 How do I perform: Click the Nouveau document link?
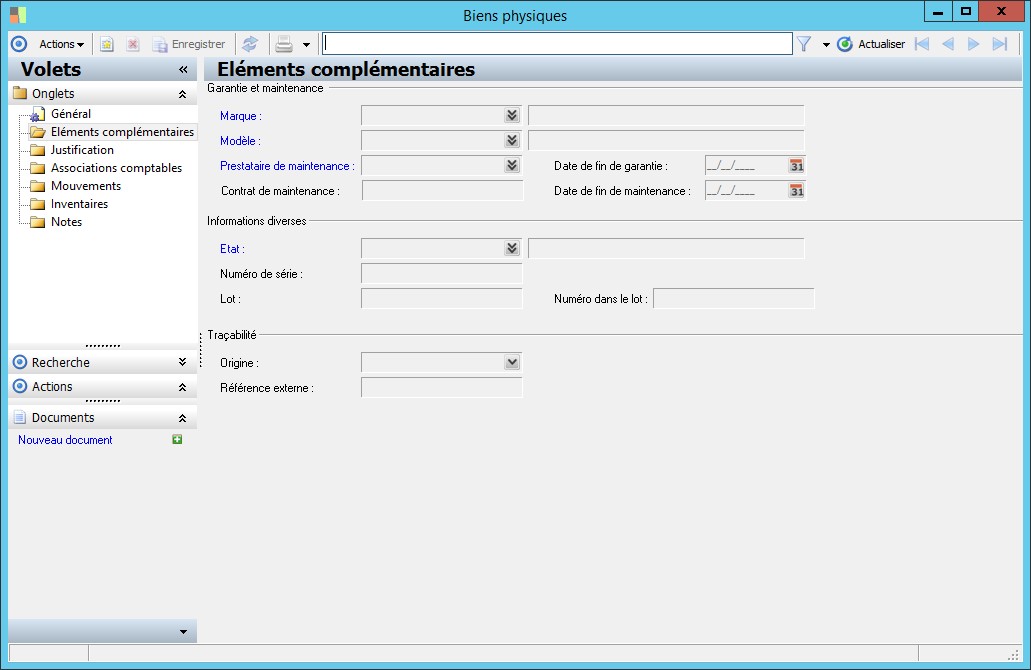pos(65,440)
